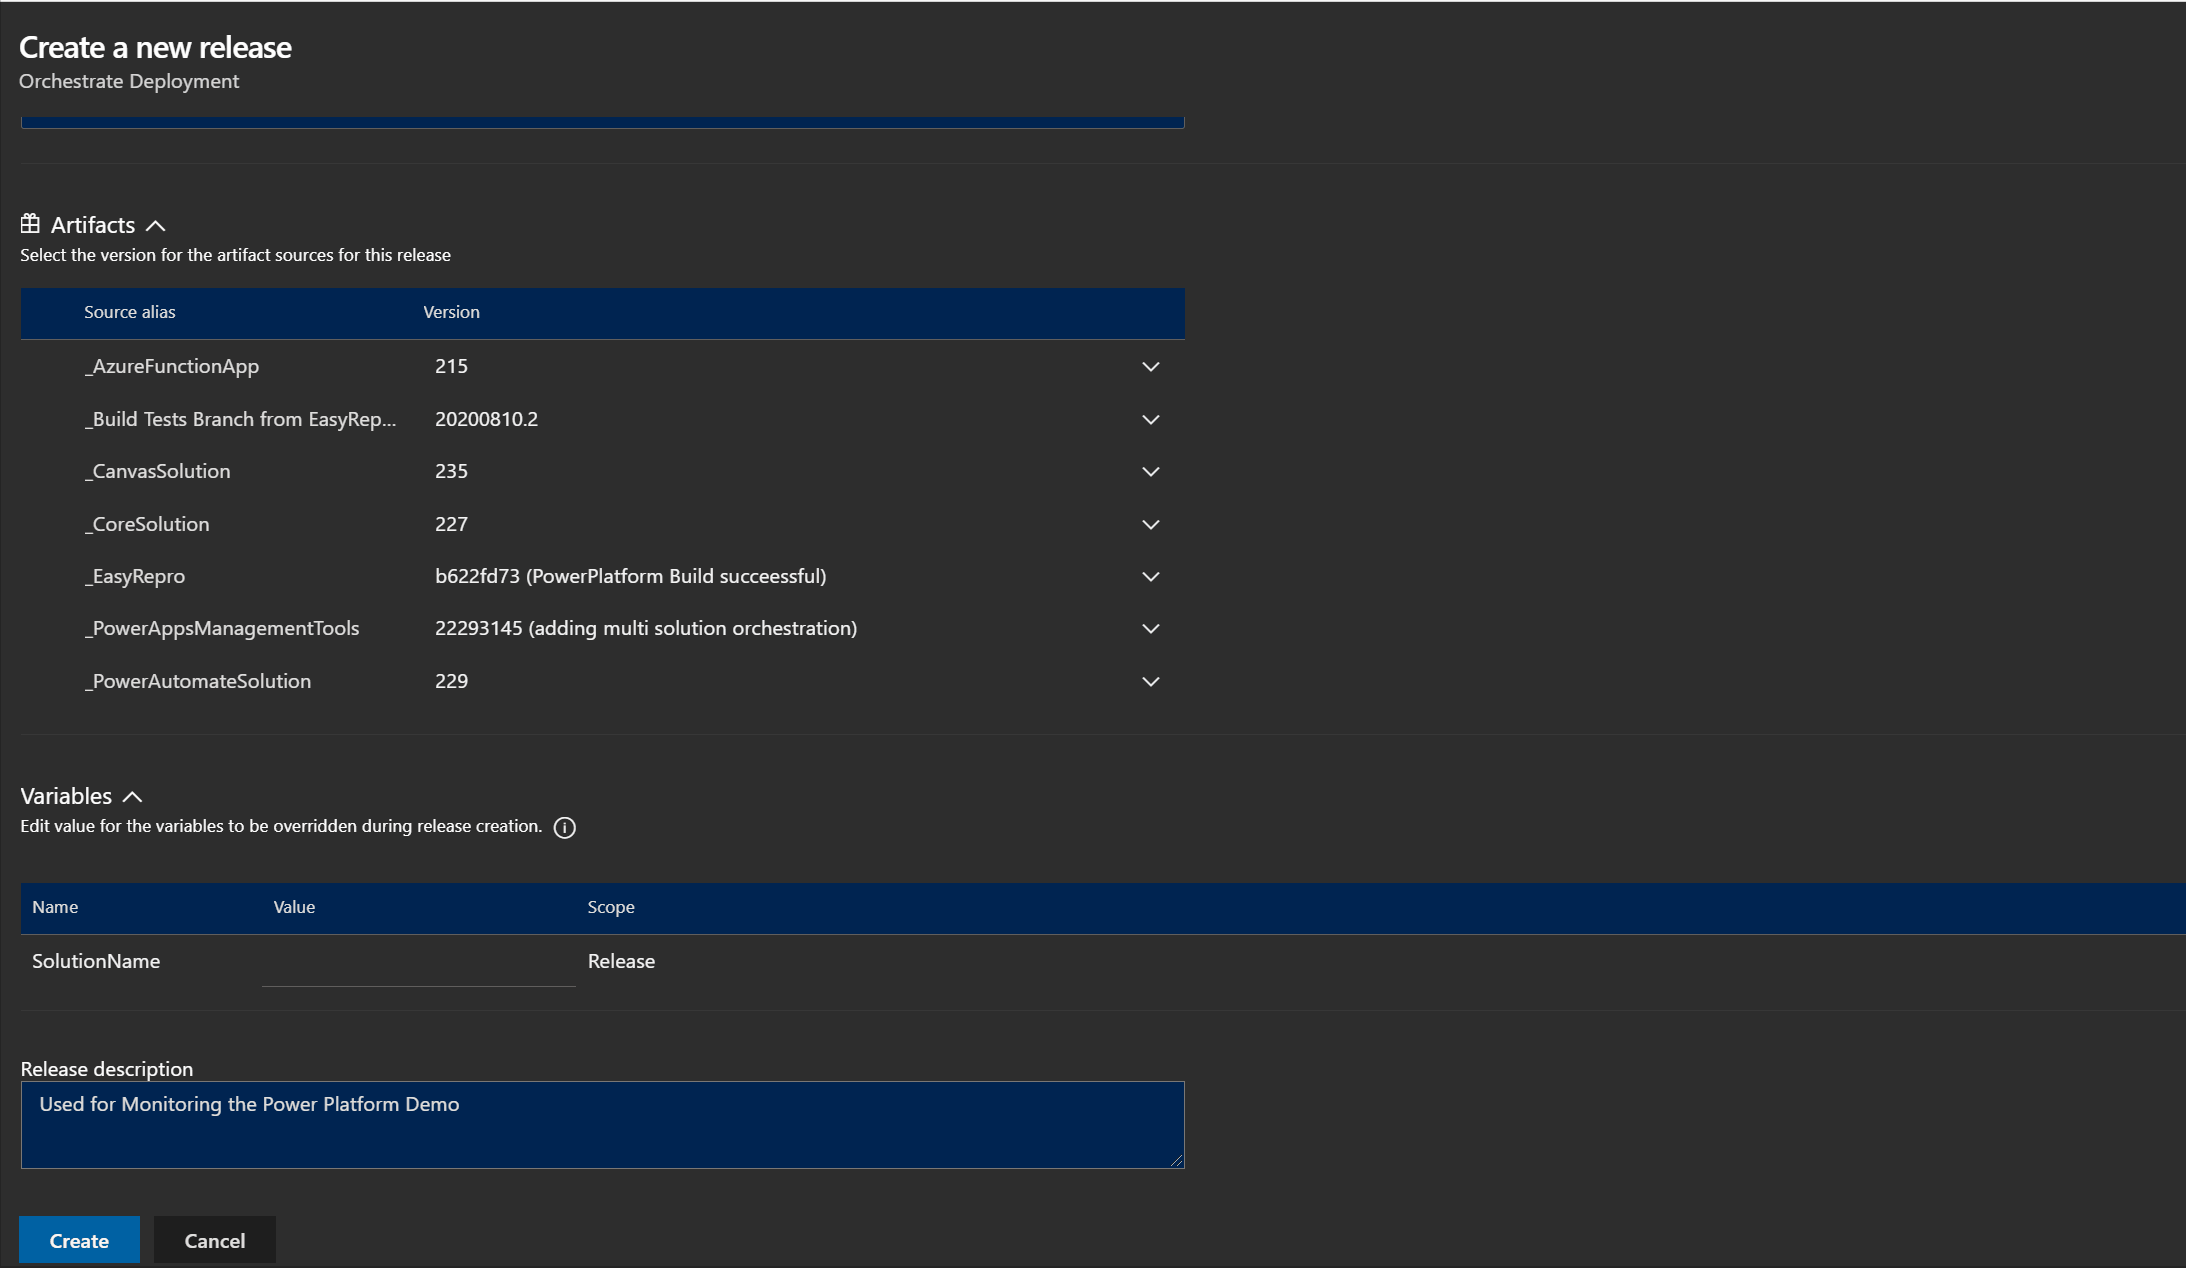Expand _PowerAutomateSolution version chevron
Screen dimensions: 2186x1268
tap(1150, 682)
